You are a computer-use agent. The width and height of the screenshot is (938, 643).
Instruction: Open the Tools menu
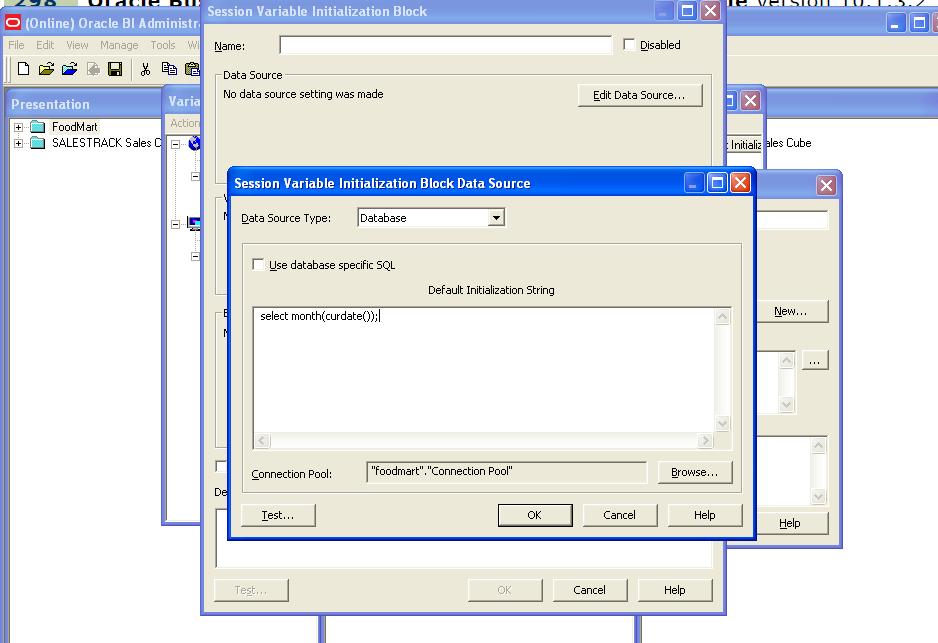pos(163,45)
